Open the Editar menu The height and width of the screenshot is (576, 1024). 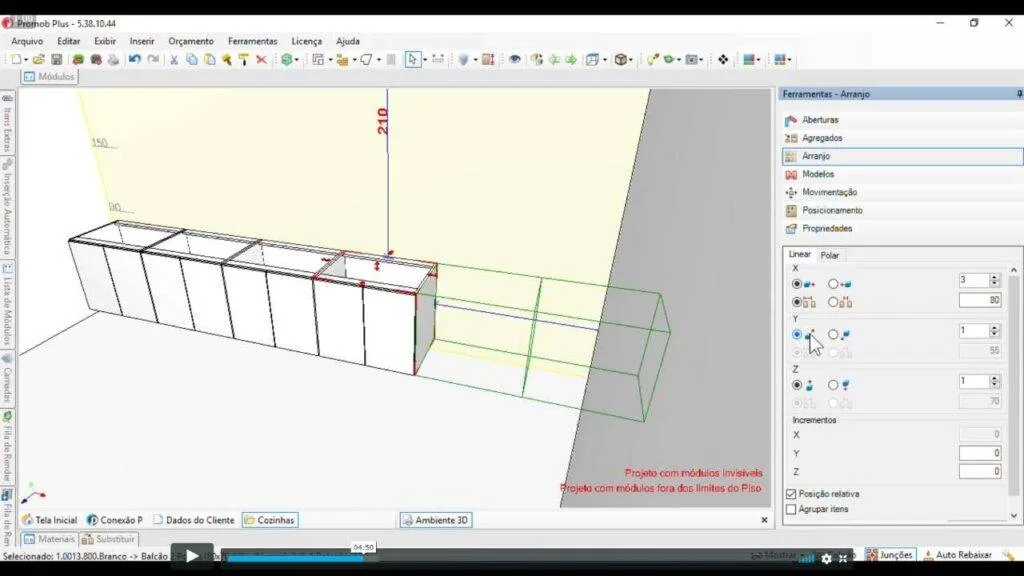click(69, 41)
